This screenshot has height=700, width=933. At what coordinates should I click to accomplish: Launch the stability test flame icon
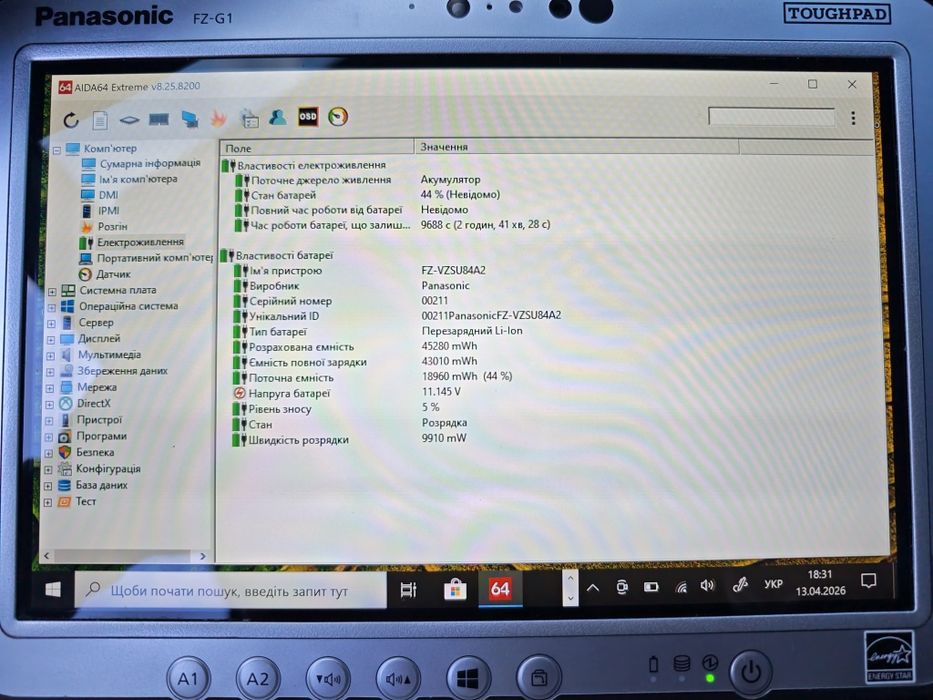tap(218, 118)
